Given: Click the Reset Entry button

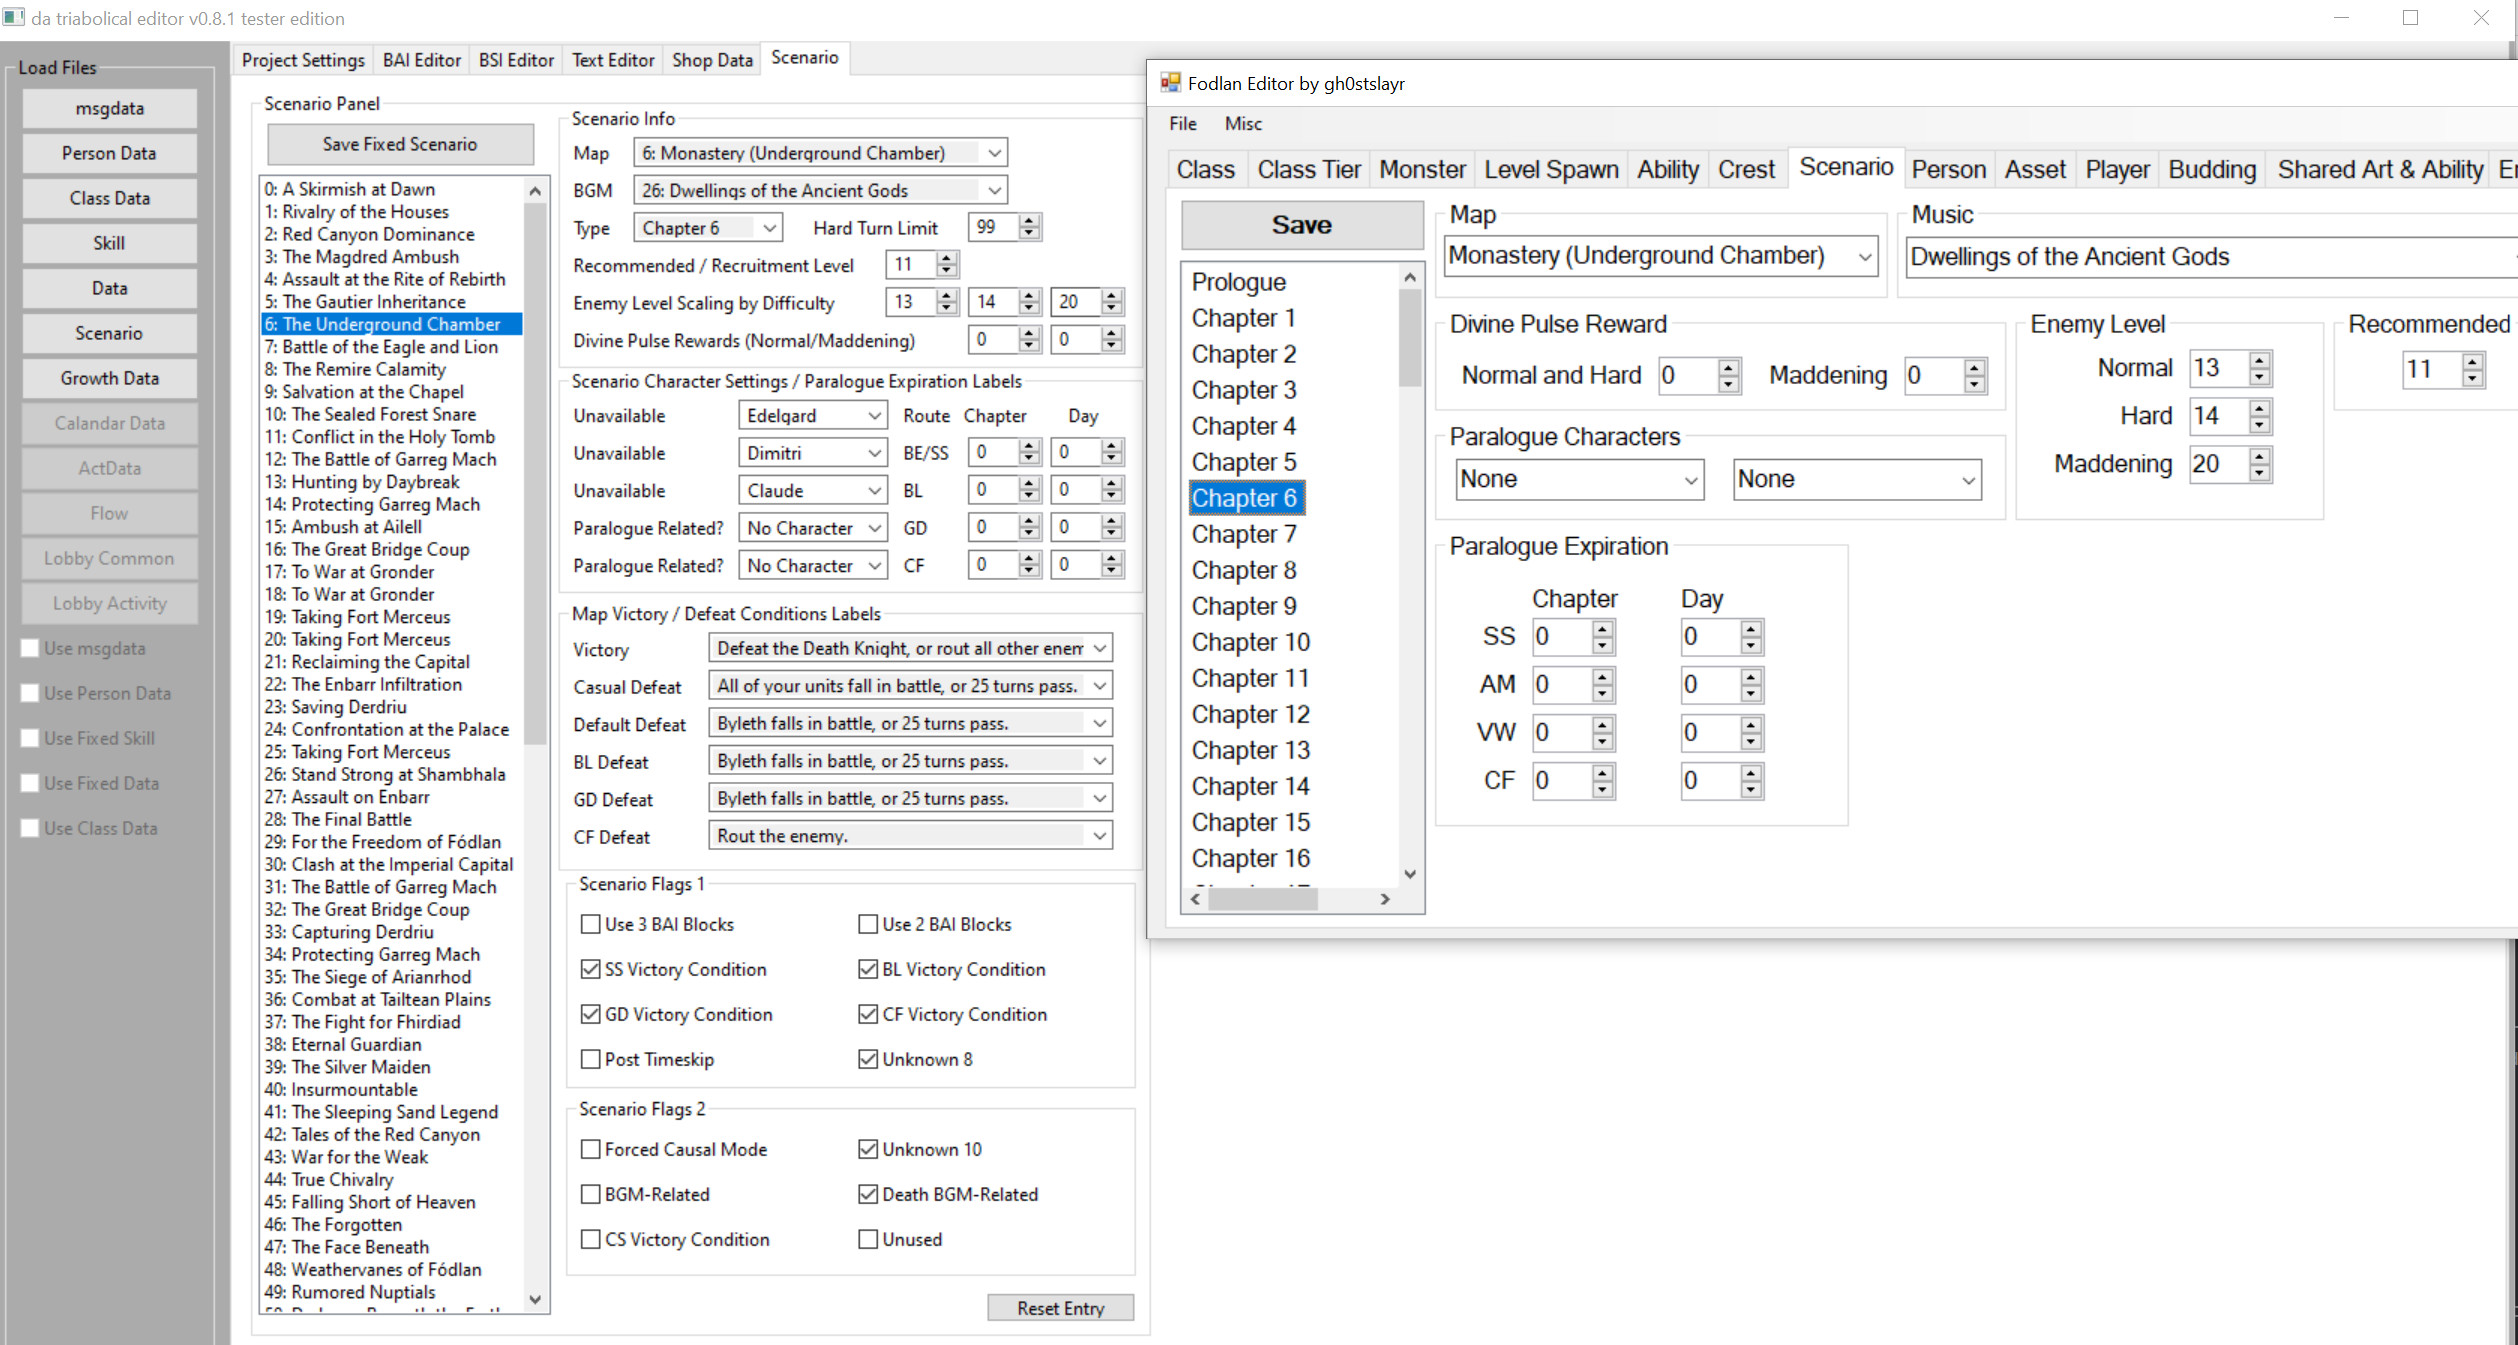Looking at the screenshot, I should click(x=1059, y=1307).
